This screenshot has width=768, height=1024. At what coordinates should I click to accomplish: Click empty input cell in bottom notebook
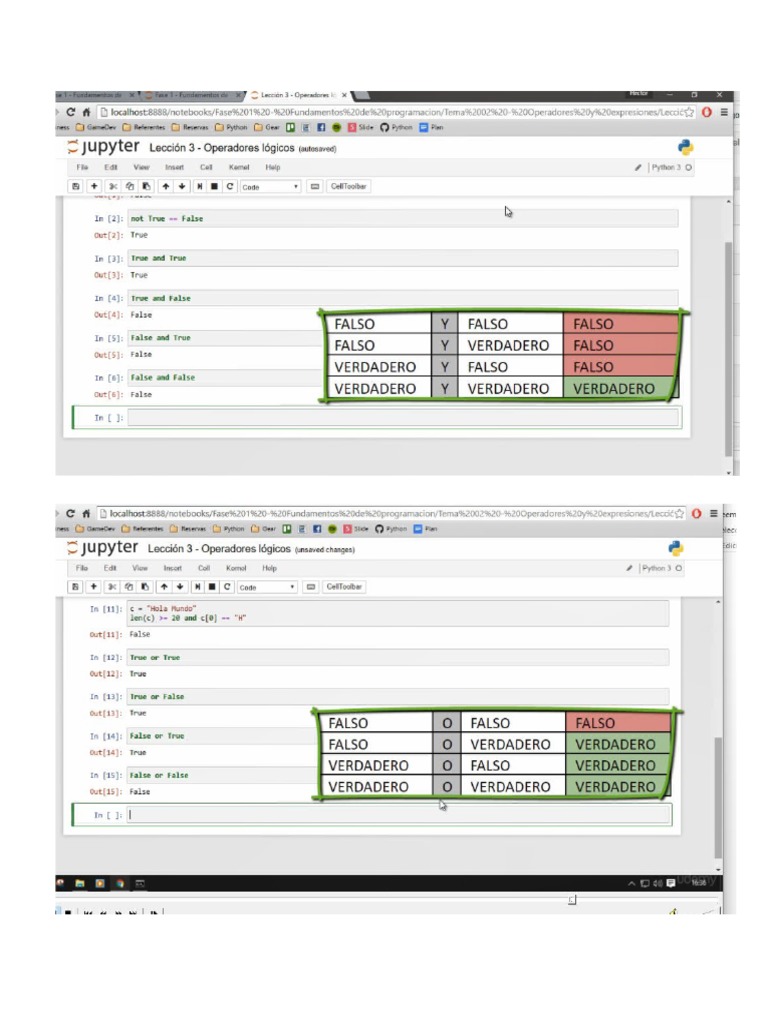pyautogui.click(x=399, y=814)
